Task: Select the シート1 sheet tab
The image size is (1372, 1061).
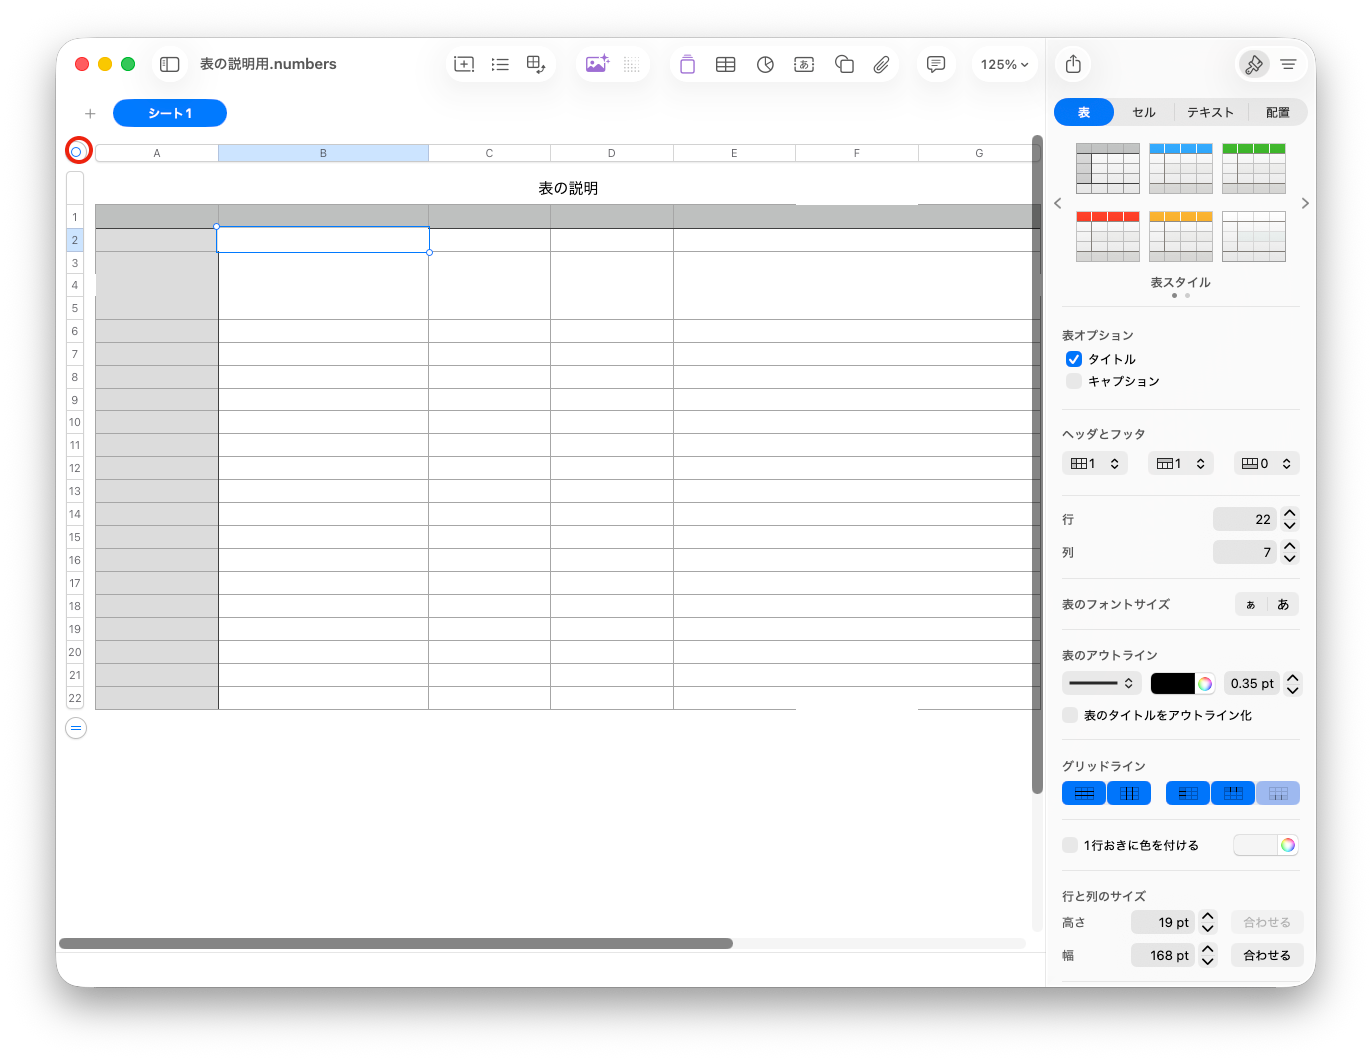Action: click(170, 113)
